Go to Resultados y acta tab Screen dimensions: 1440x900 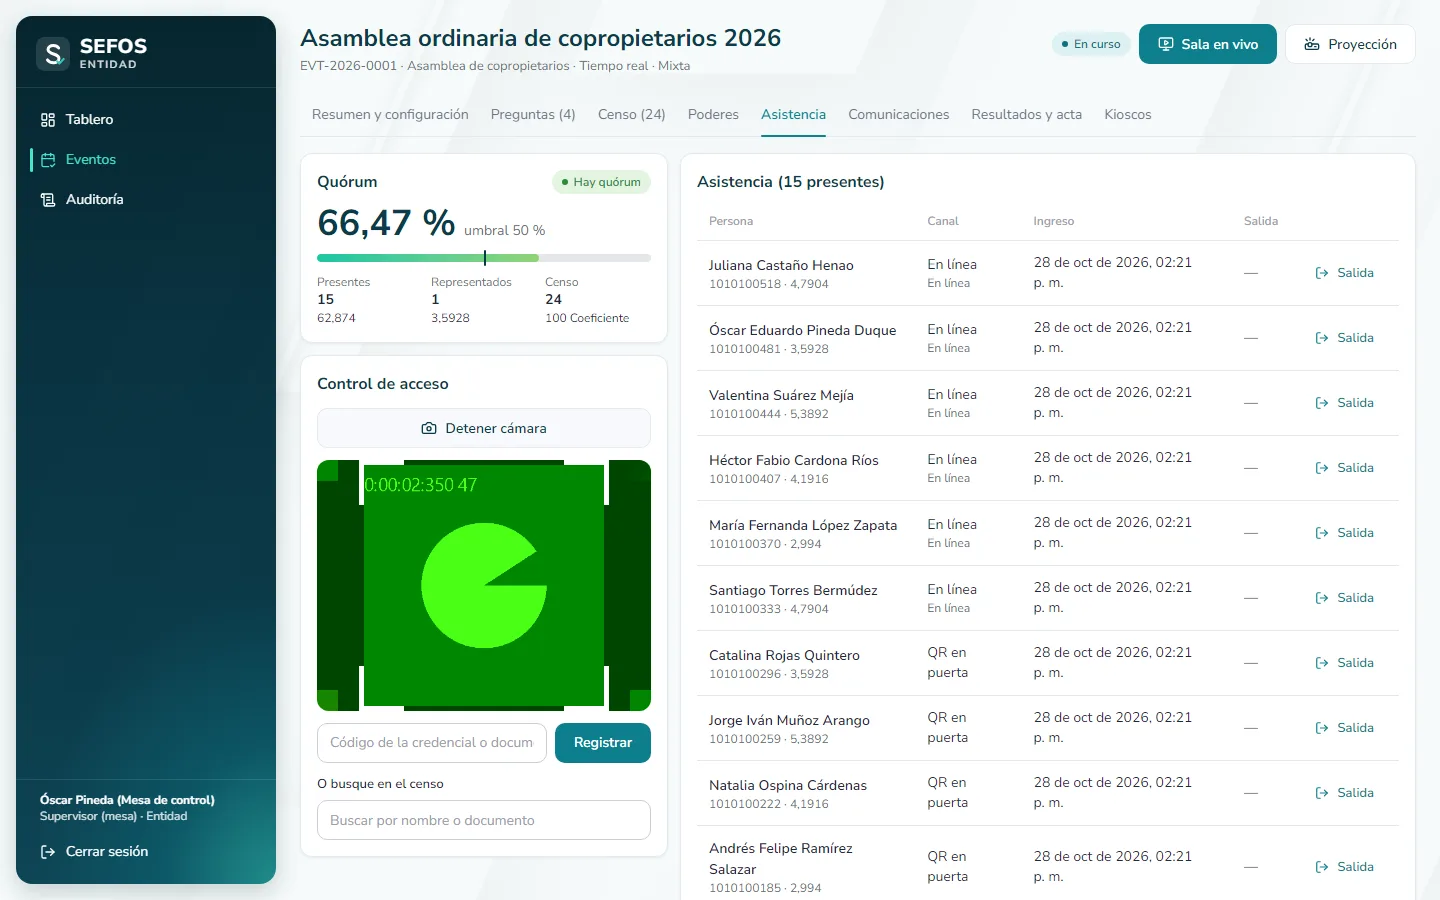[1027, 115]
